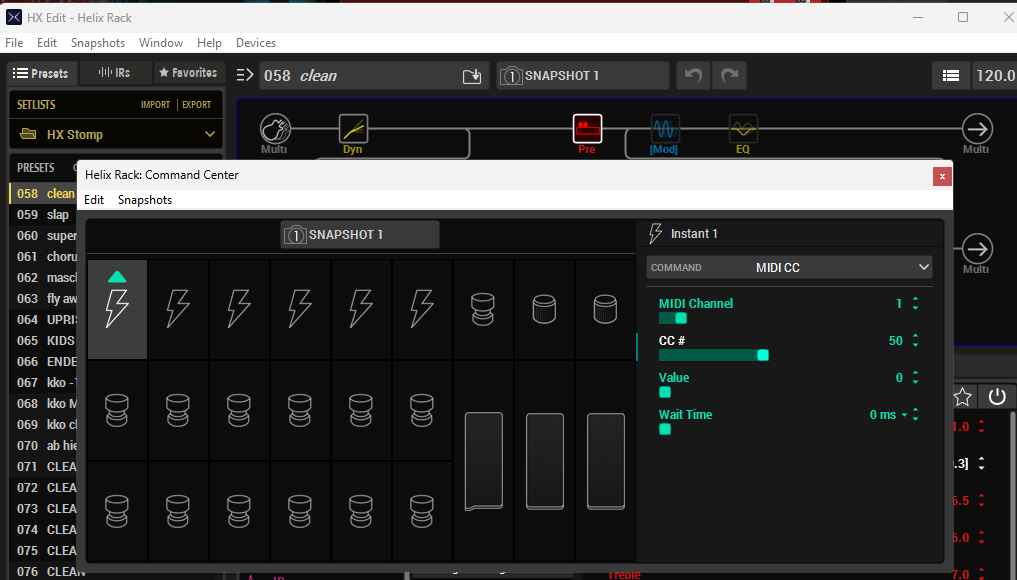Select the sixth Instant lightning bolt icon
Viewport: 1017px width, 580px height.
point(423,308)
